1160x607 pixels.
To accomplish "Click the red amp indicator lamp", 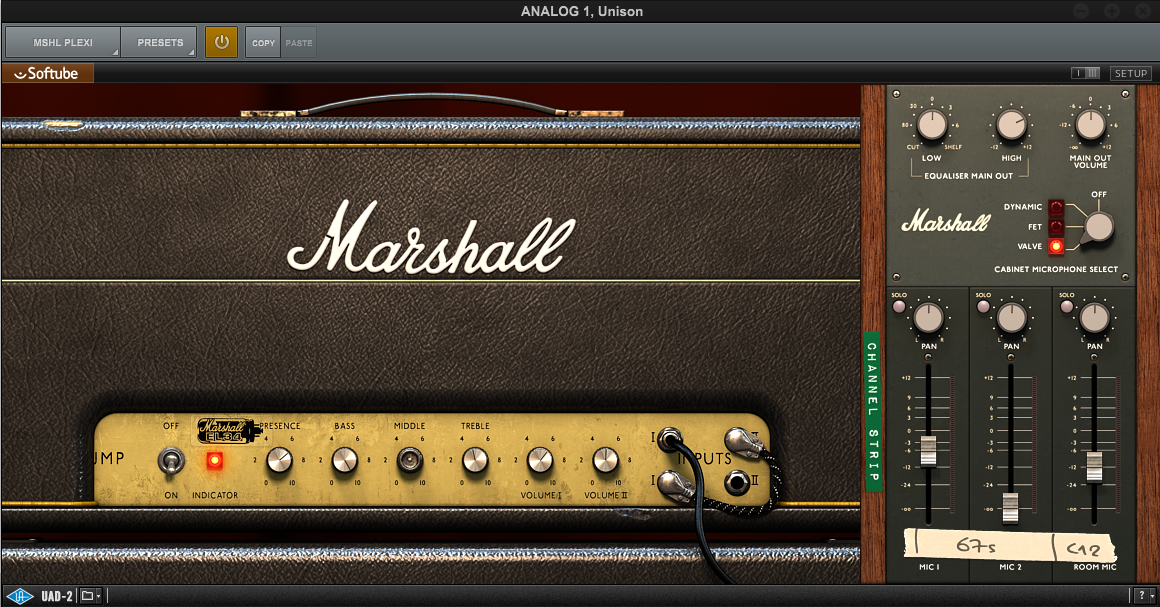I will pos(215,460).
